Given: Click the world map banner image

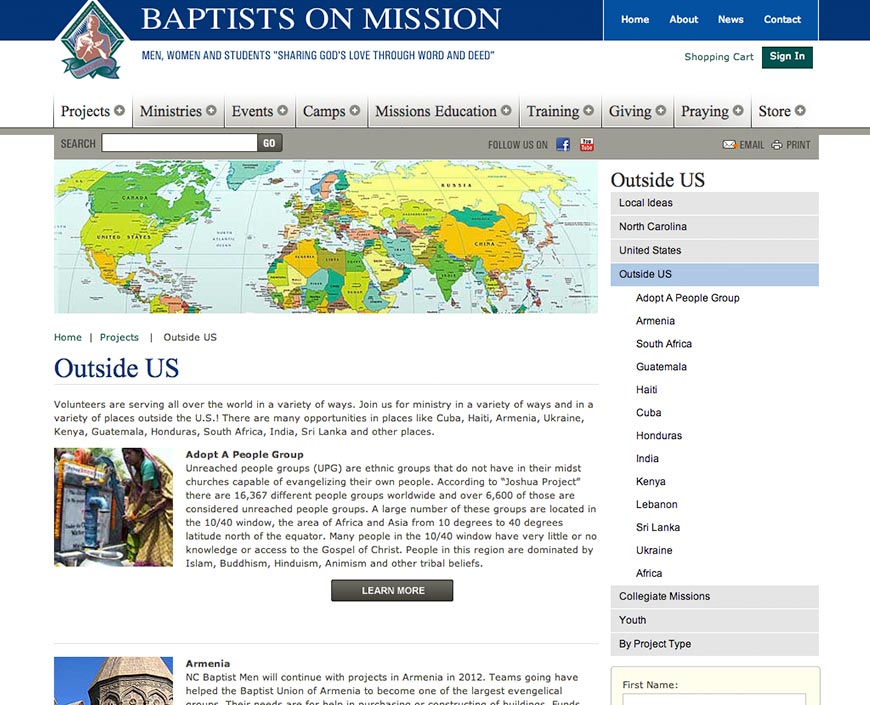Looking at the screenshot, I should (326, 237).
